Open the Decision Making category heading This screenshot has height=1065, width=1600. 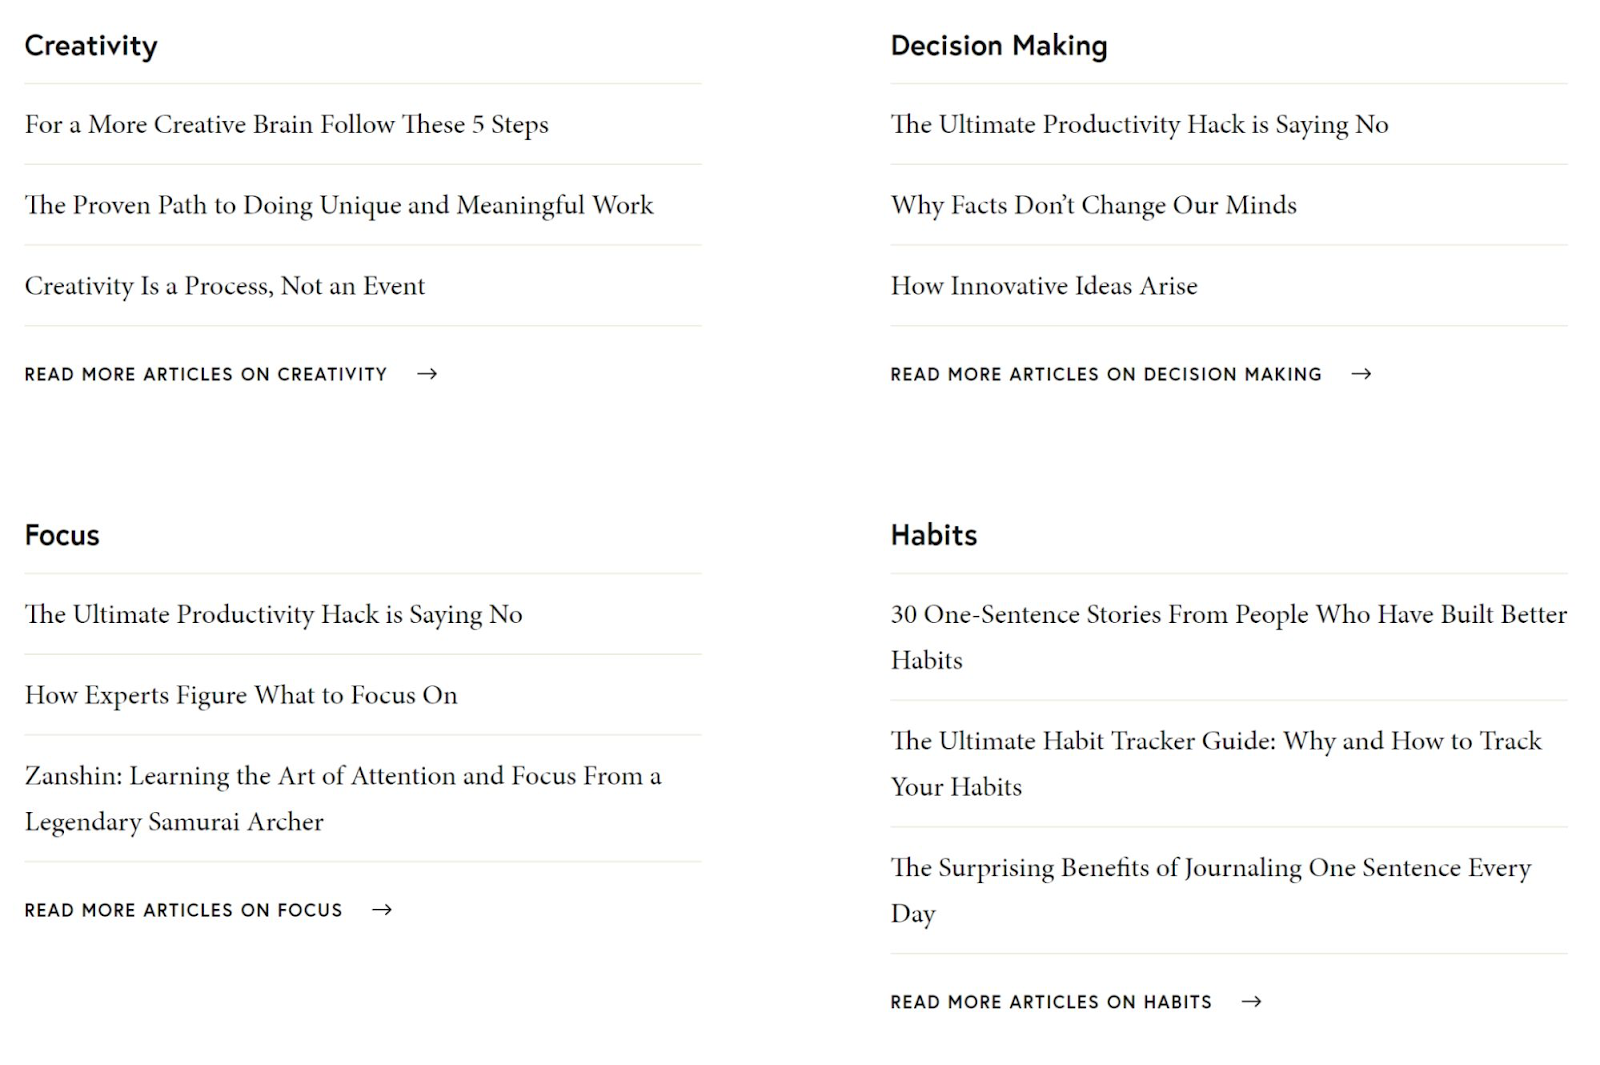(998, 45)
